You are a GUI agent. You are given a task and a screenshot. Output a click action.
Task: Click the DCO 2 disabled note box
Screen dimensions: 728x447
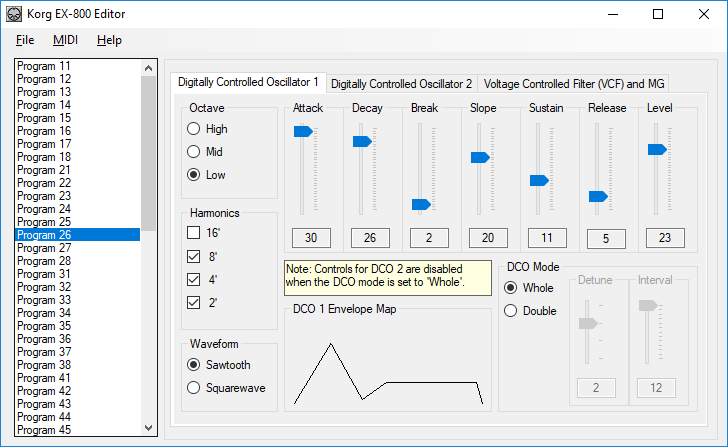coord(388,278)
